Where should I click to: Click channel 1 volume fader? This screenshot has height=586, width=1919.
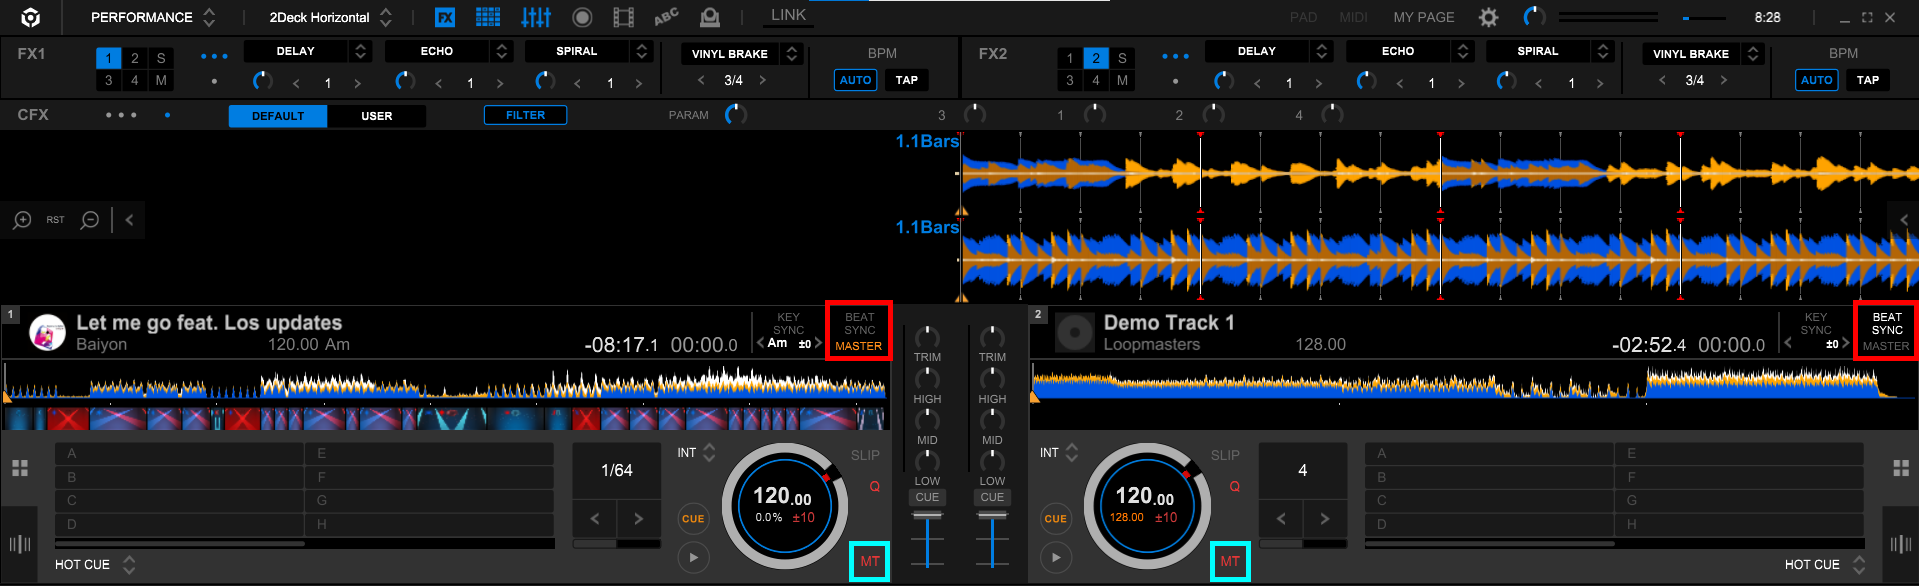927,516
